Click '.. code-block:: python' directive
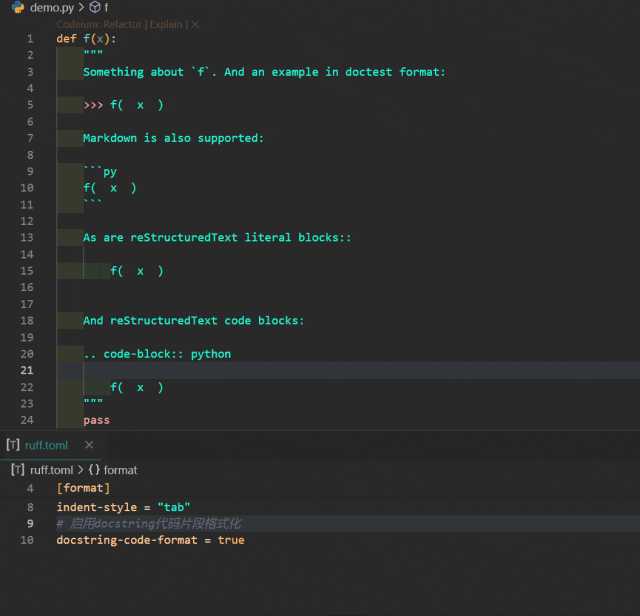Image resolution: width=640 pixels, height=616 pixels. (x=157, y=354)
